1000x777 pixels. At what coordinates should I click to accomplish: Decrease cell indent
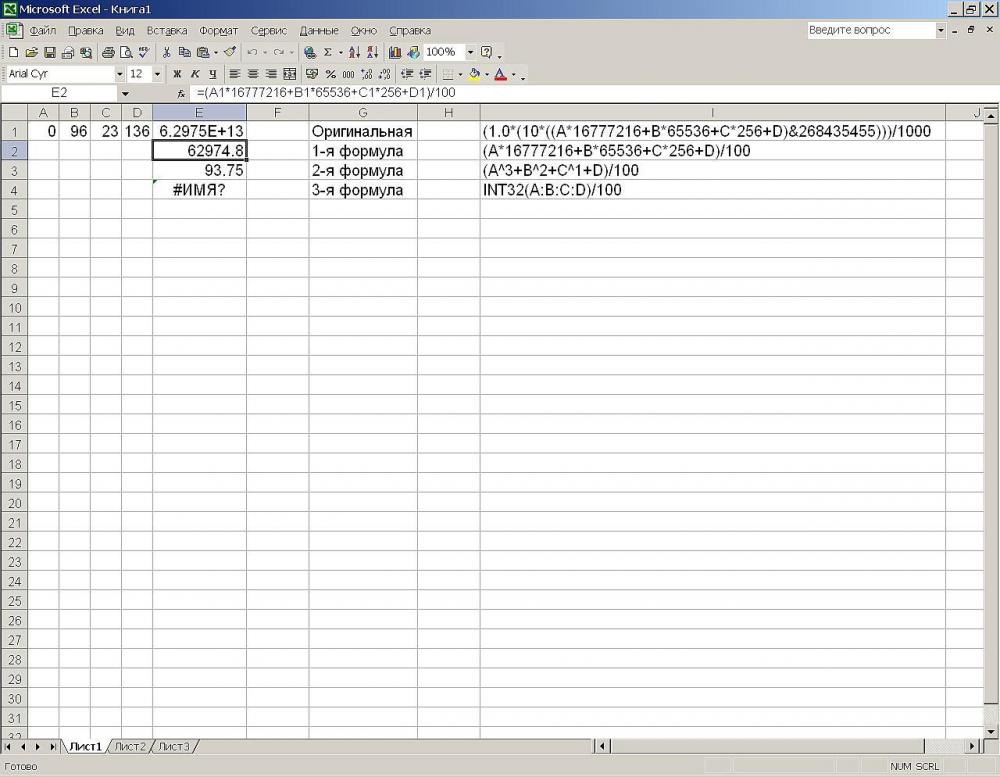(407, 74)
